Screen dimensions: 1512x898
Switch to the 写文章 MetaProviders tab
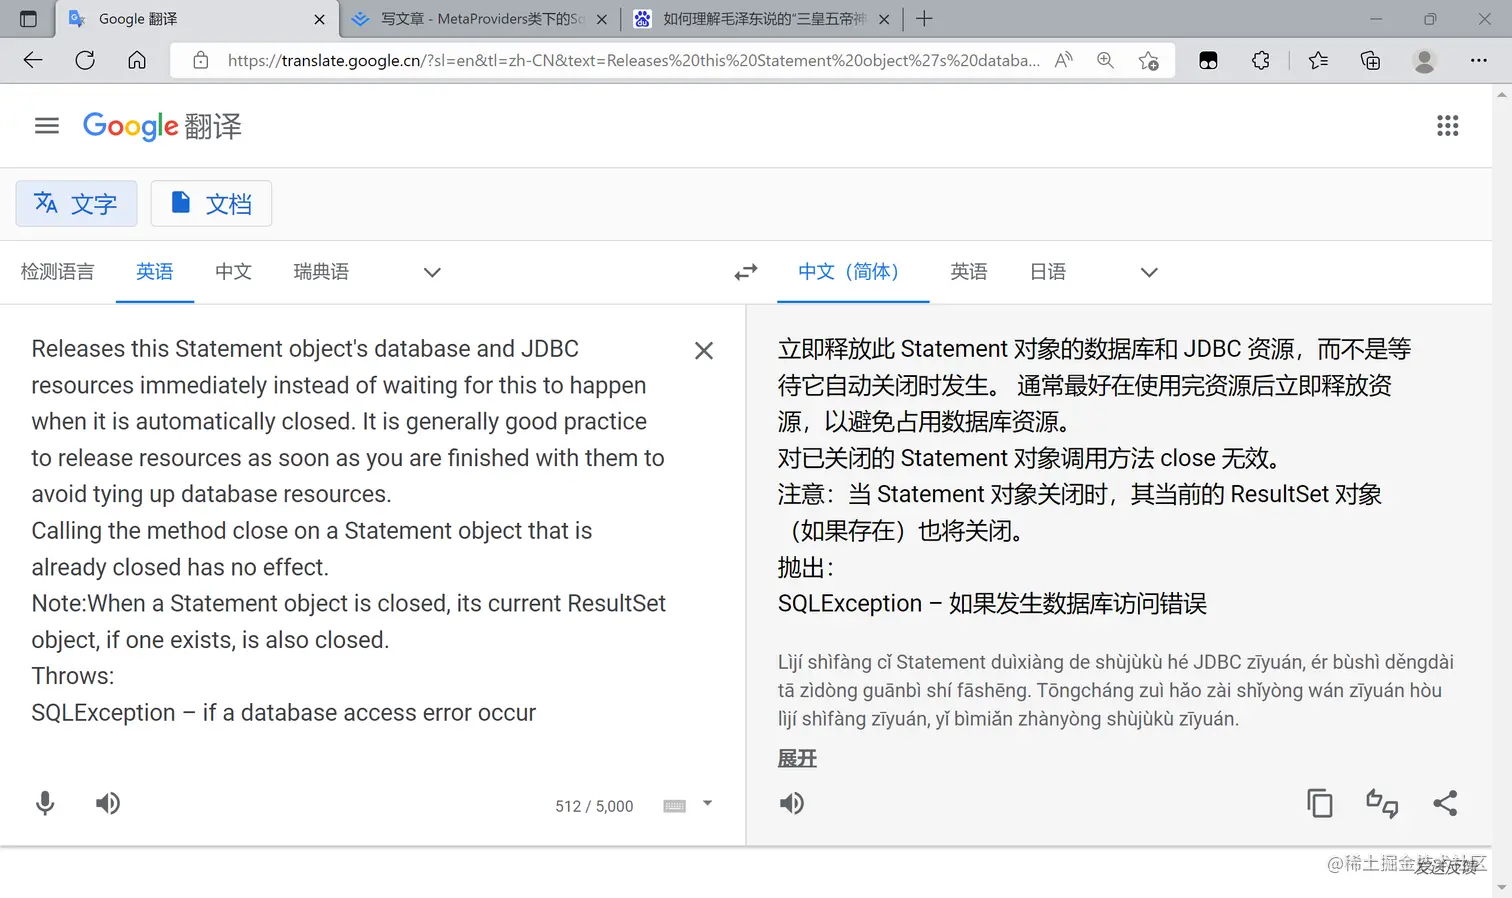click(x=481, y=19)
